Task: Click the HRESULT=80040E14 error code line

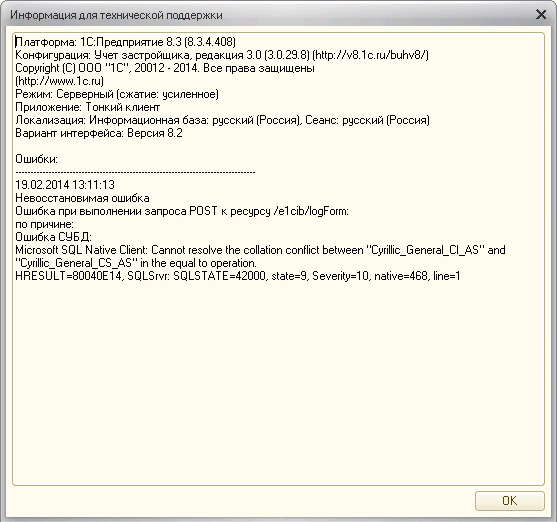Action: pyautogui.click(x=238, y=276)
